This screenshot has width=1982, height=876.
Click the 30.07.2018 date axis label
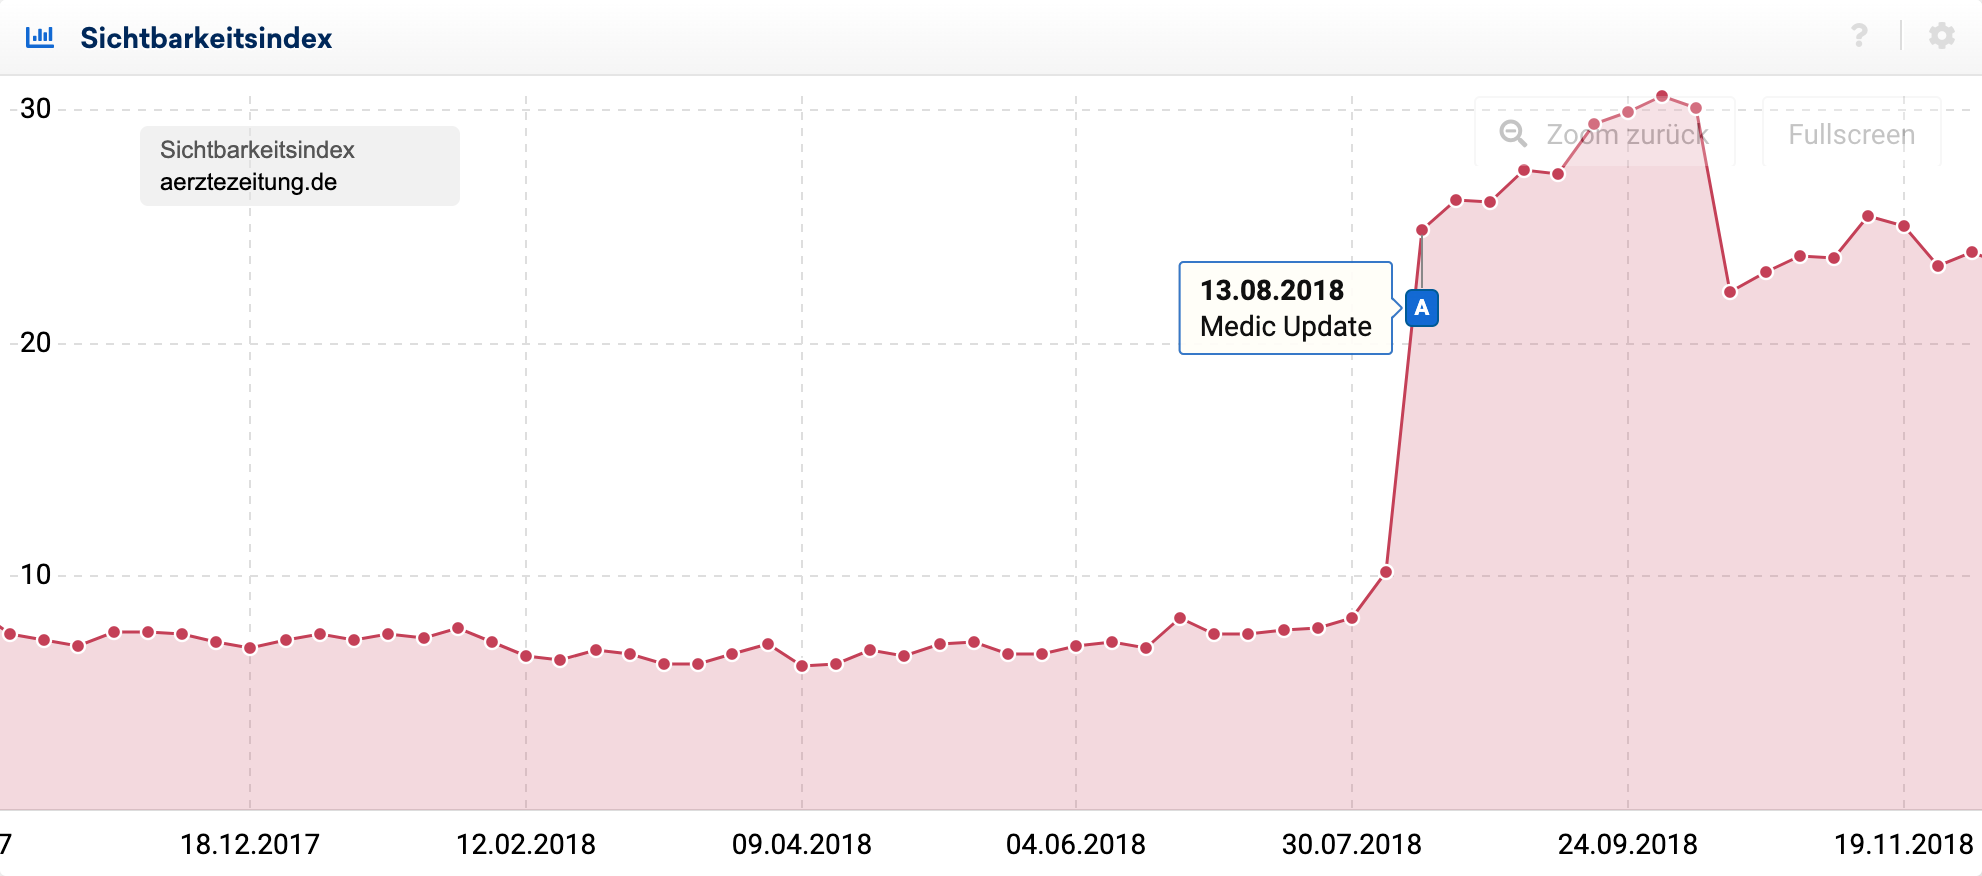(x=1352, y=844)
